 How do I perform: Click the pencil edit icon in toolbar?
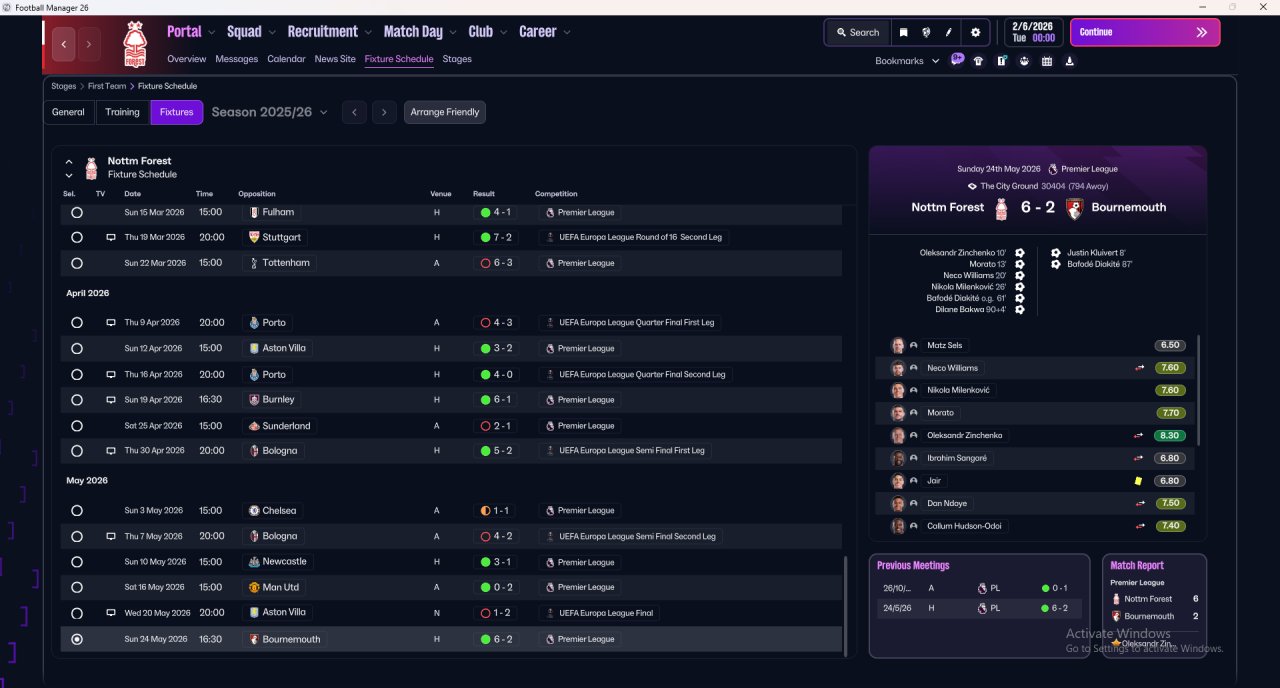click(x=949, y=32)
